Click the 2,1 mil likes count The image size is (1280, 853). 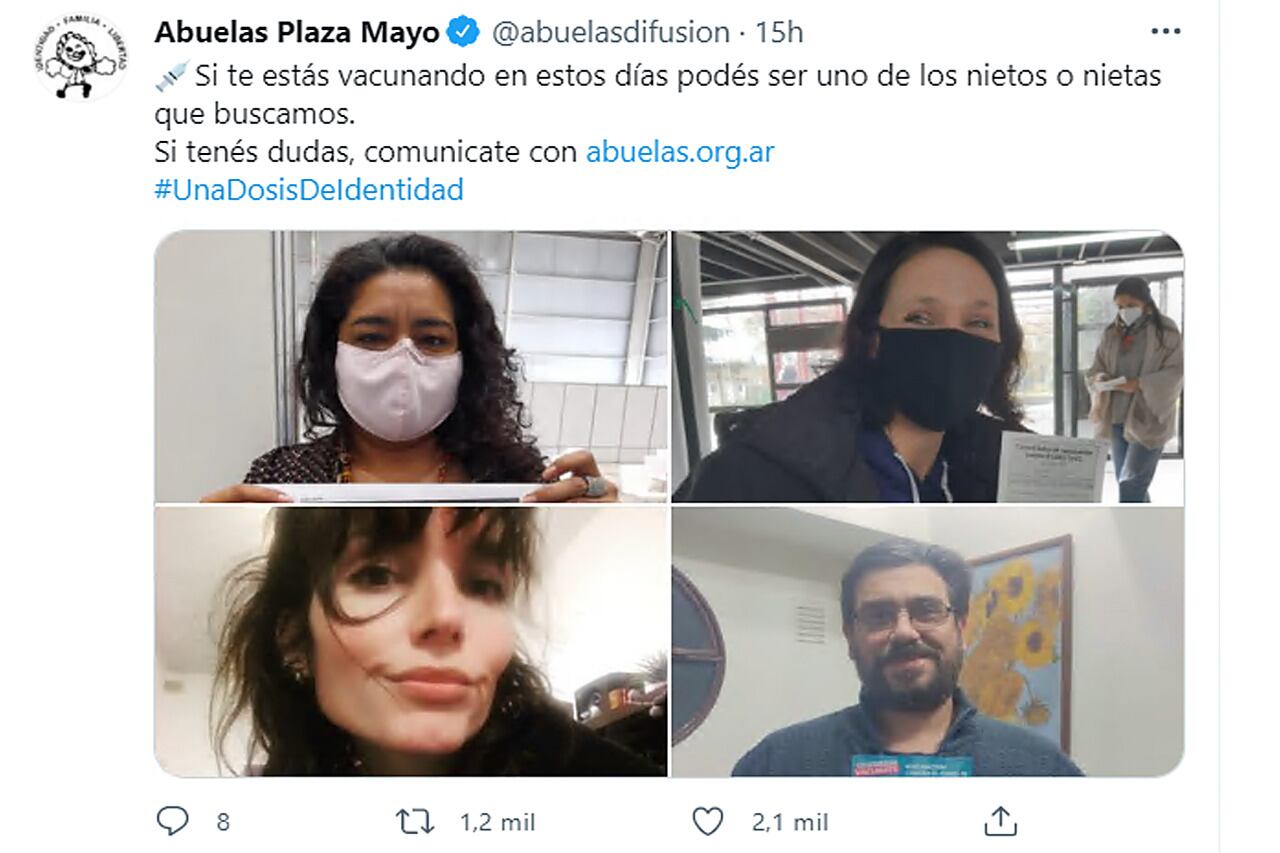coord(790,822)
